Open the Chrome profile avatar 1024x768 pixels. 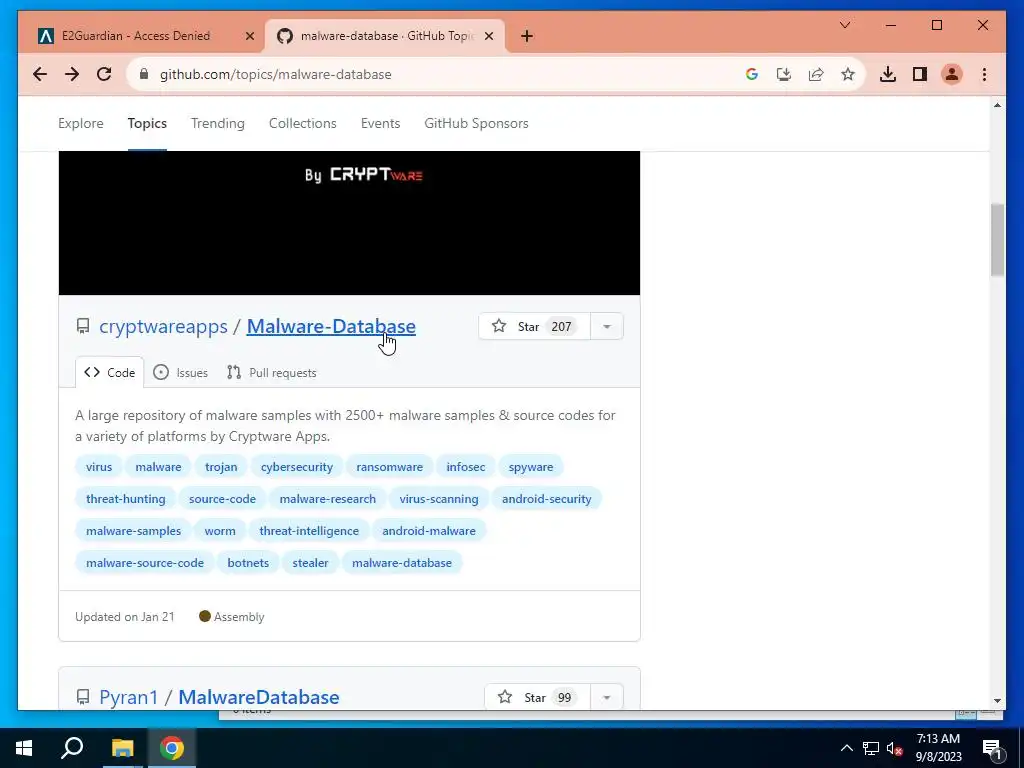[x=952, y=74]
